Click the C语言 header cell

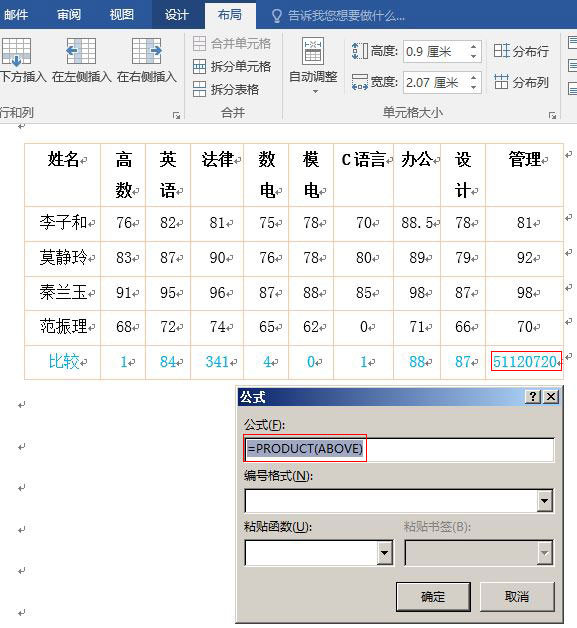pyautogui.click(x=364, y=175)
